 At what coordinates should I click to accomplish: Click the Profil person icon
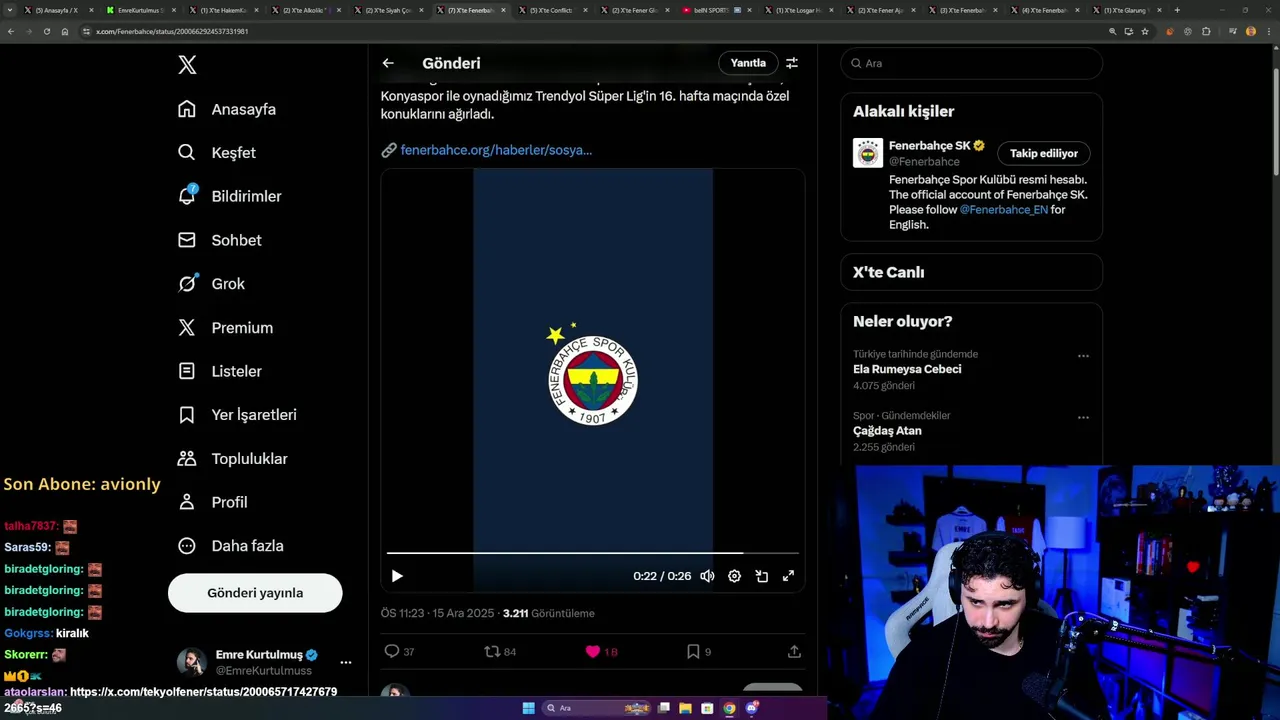187,502
